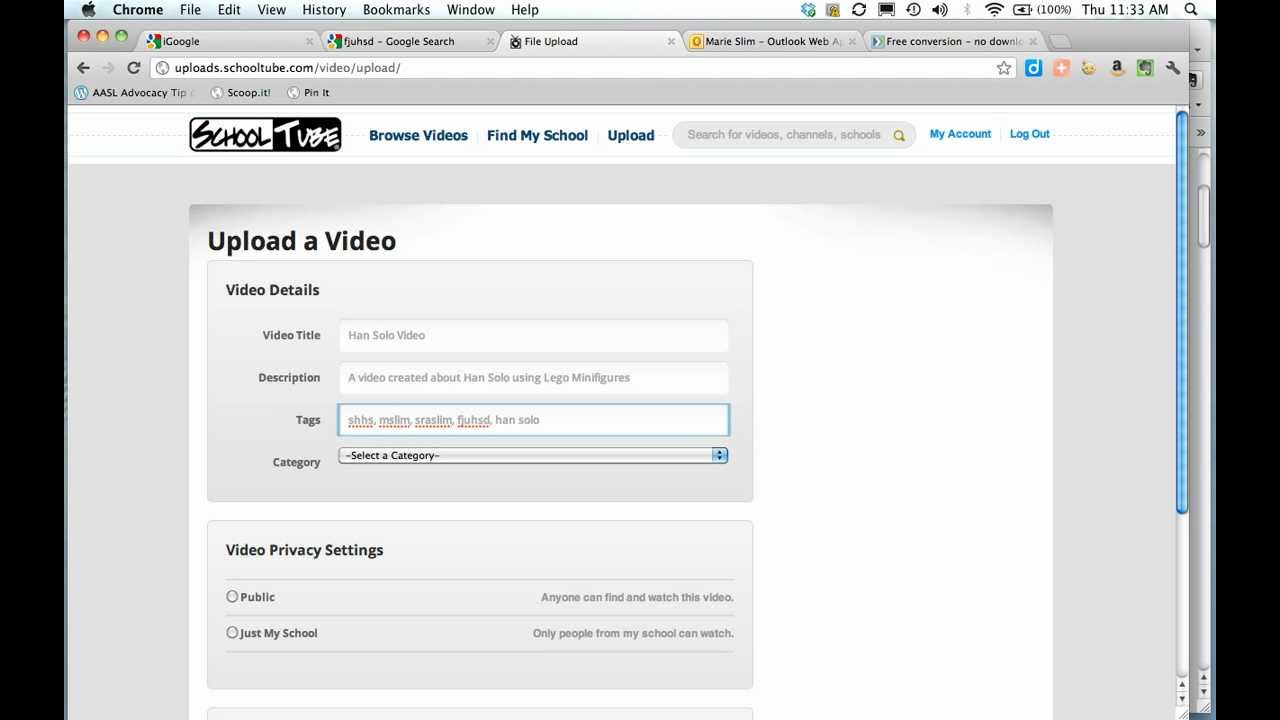Image resolution: width=1280 pixels, height=720 pixels.
Task: Click the SchoolTube logo
Action: tap(265, 135)
